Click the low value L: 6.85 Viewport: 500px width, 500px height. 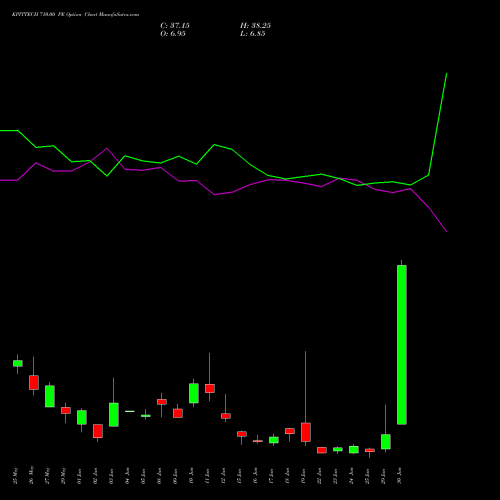253,34
